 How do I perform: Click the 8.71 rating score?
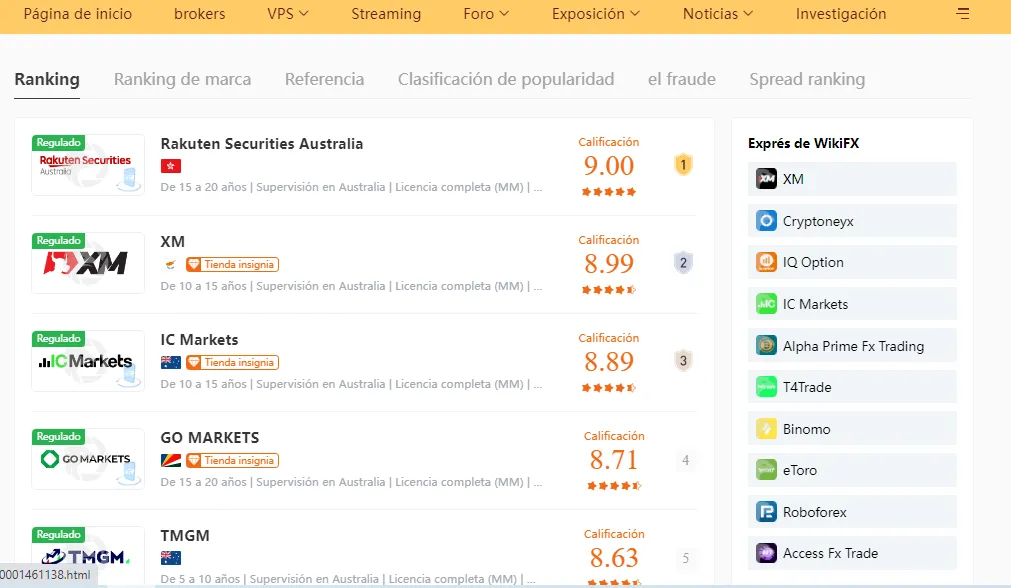614,460
